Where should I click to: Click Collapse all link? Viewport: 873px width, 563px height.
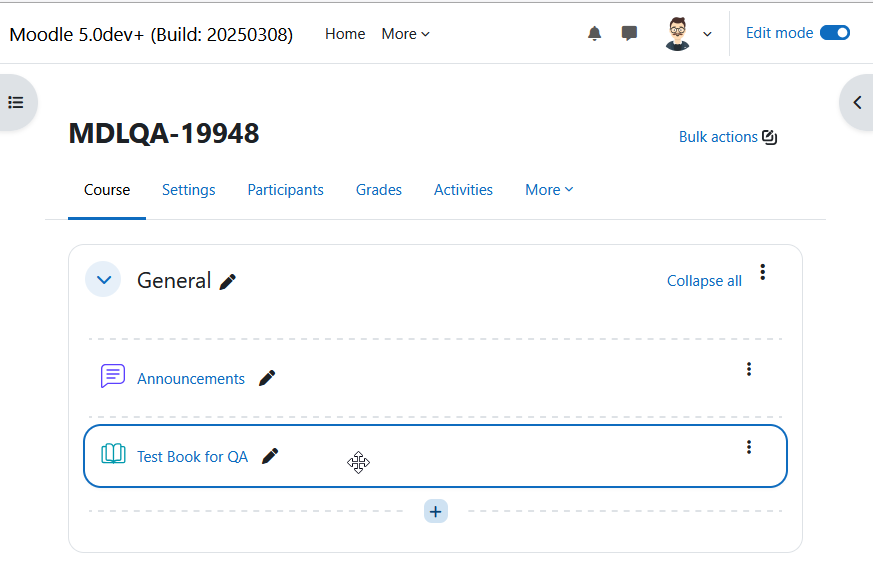point(704,281)
